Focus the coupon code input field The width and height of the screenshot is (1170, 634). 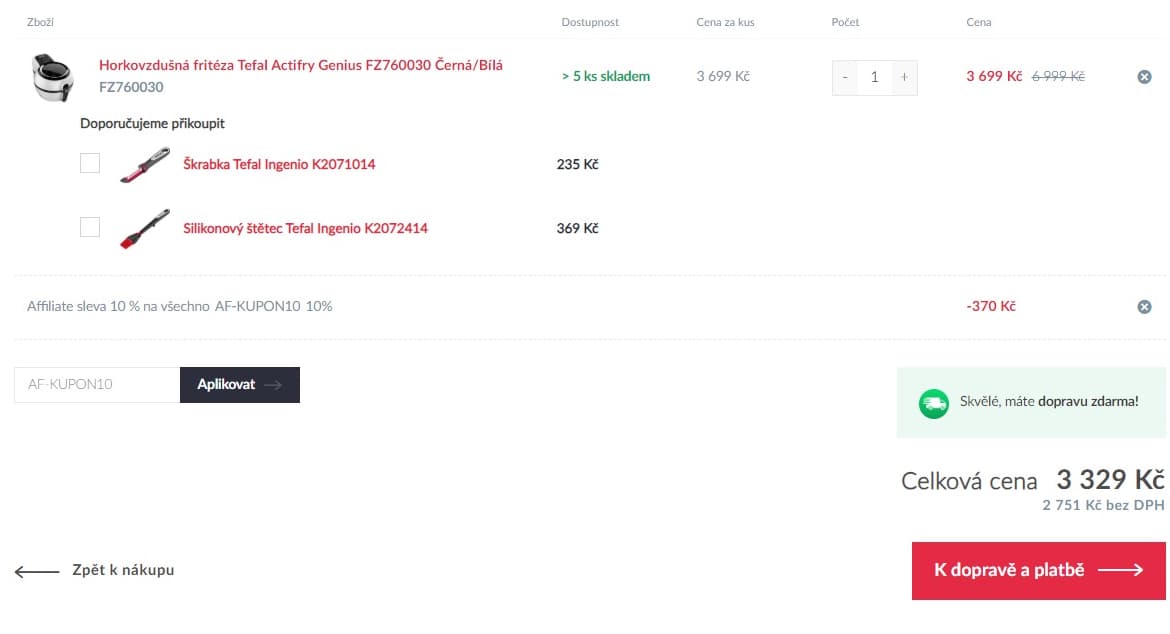coord(97,385)
